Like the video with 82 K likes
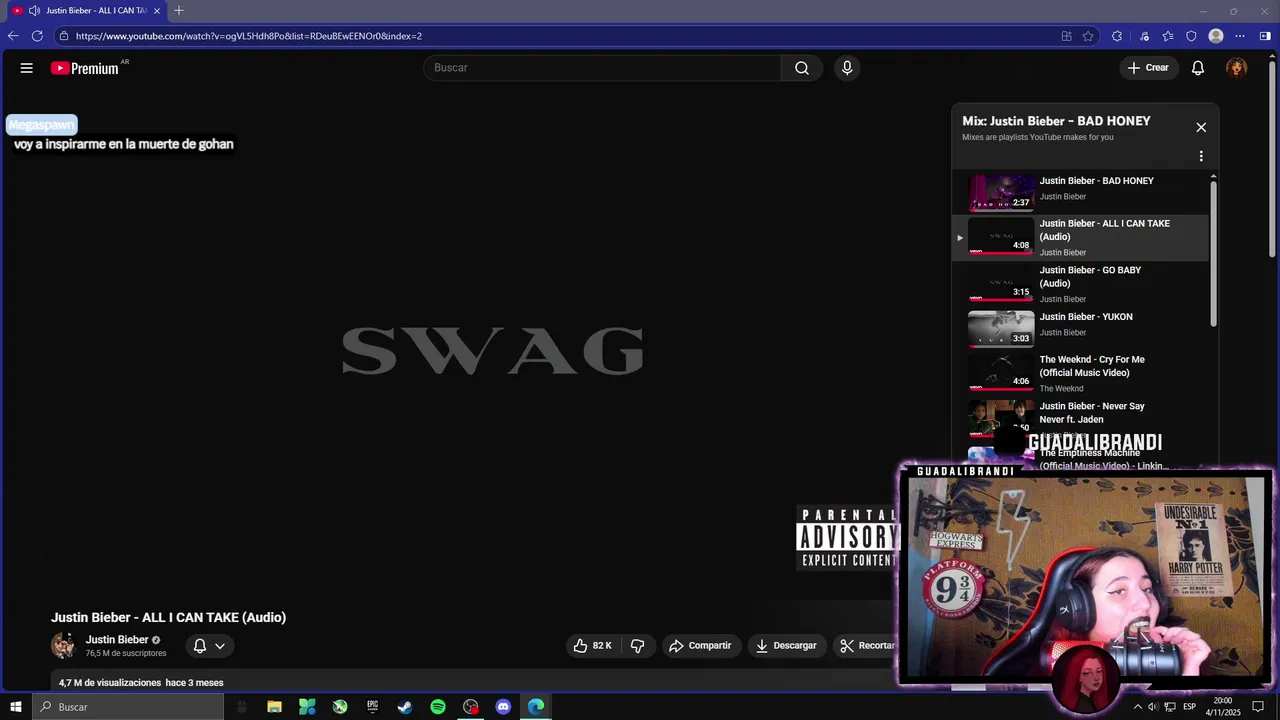Viewport: 1280px width, 720px height. [592, 646]
